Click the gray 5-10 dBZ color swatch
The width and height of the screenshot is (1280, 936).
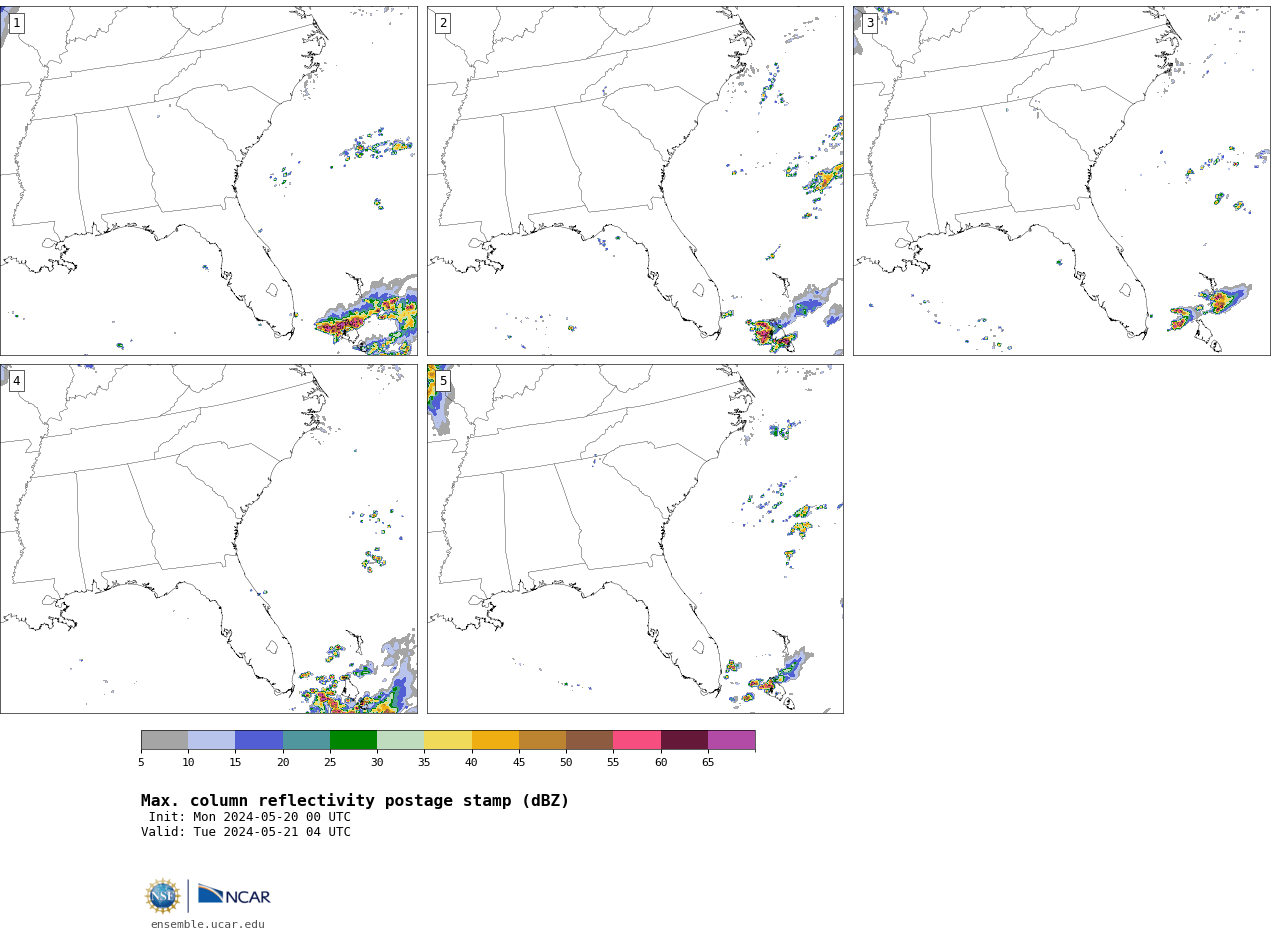[x=164, y=740]
